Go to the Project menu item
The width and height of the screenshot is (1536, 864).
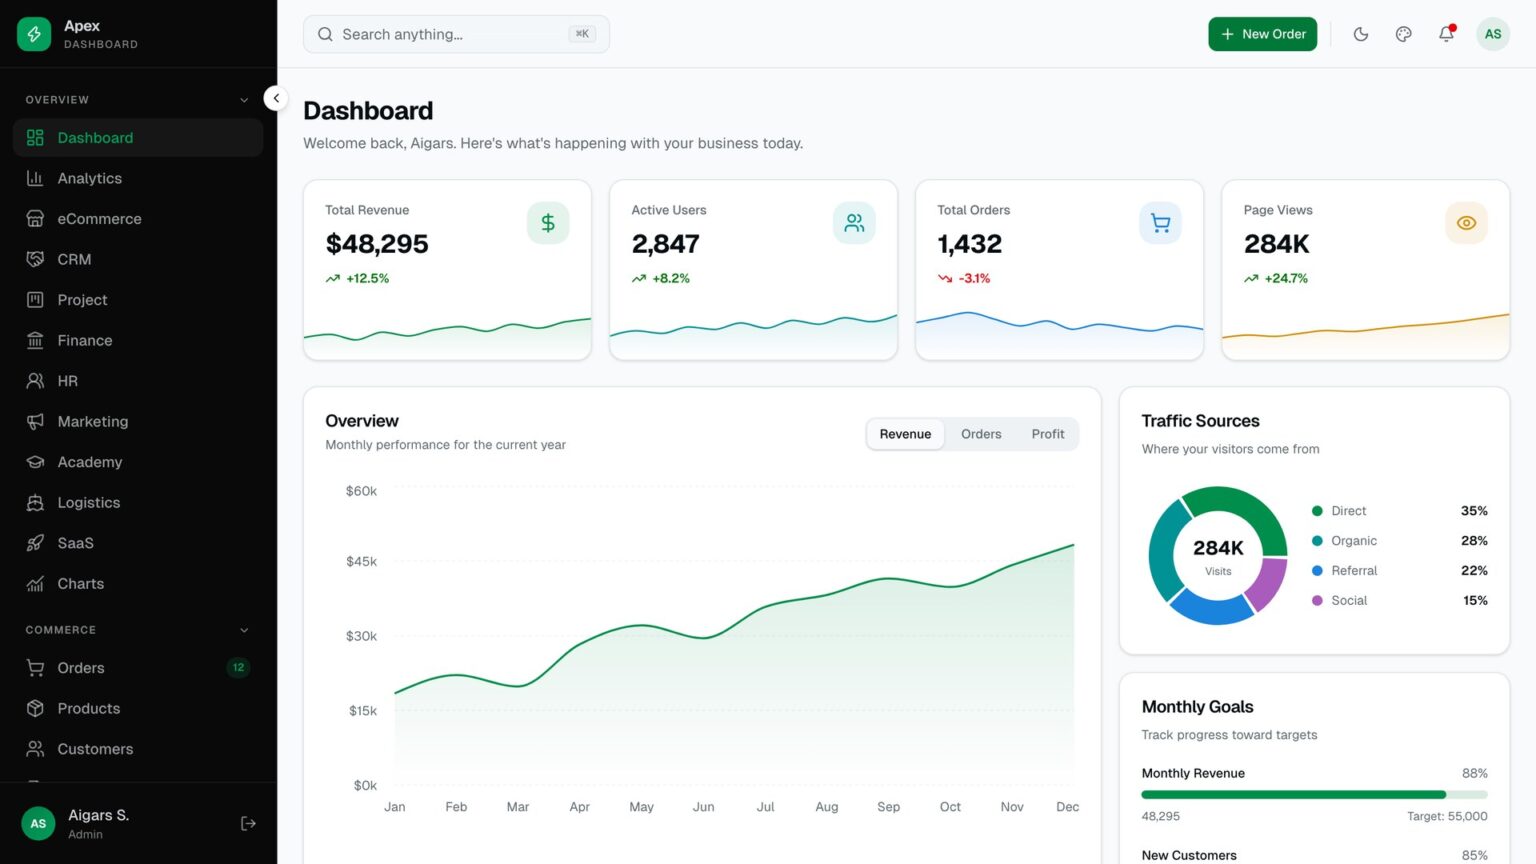pyautogui.click(x=138, y=300)
